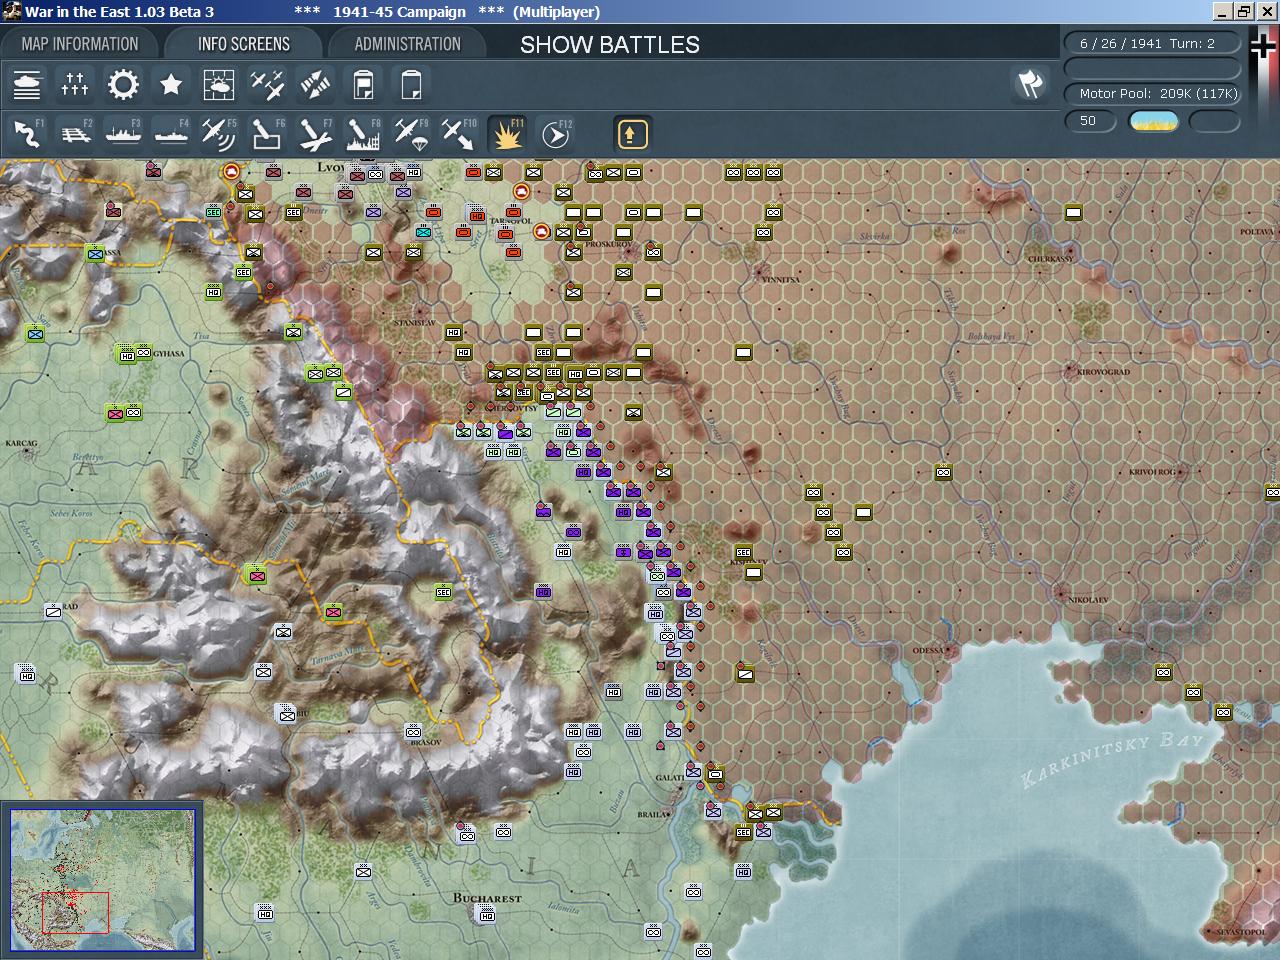
Task: Select the F9 air transport parachute icon
Action: (x=411, y=134)
